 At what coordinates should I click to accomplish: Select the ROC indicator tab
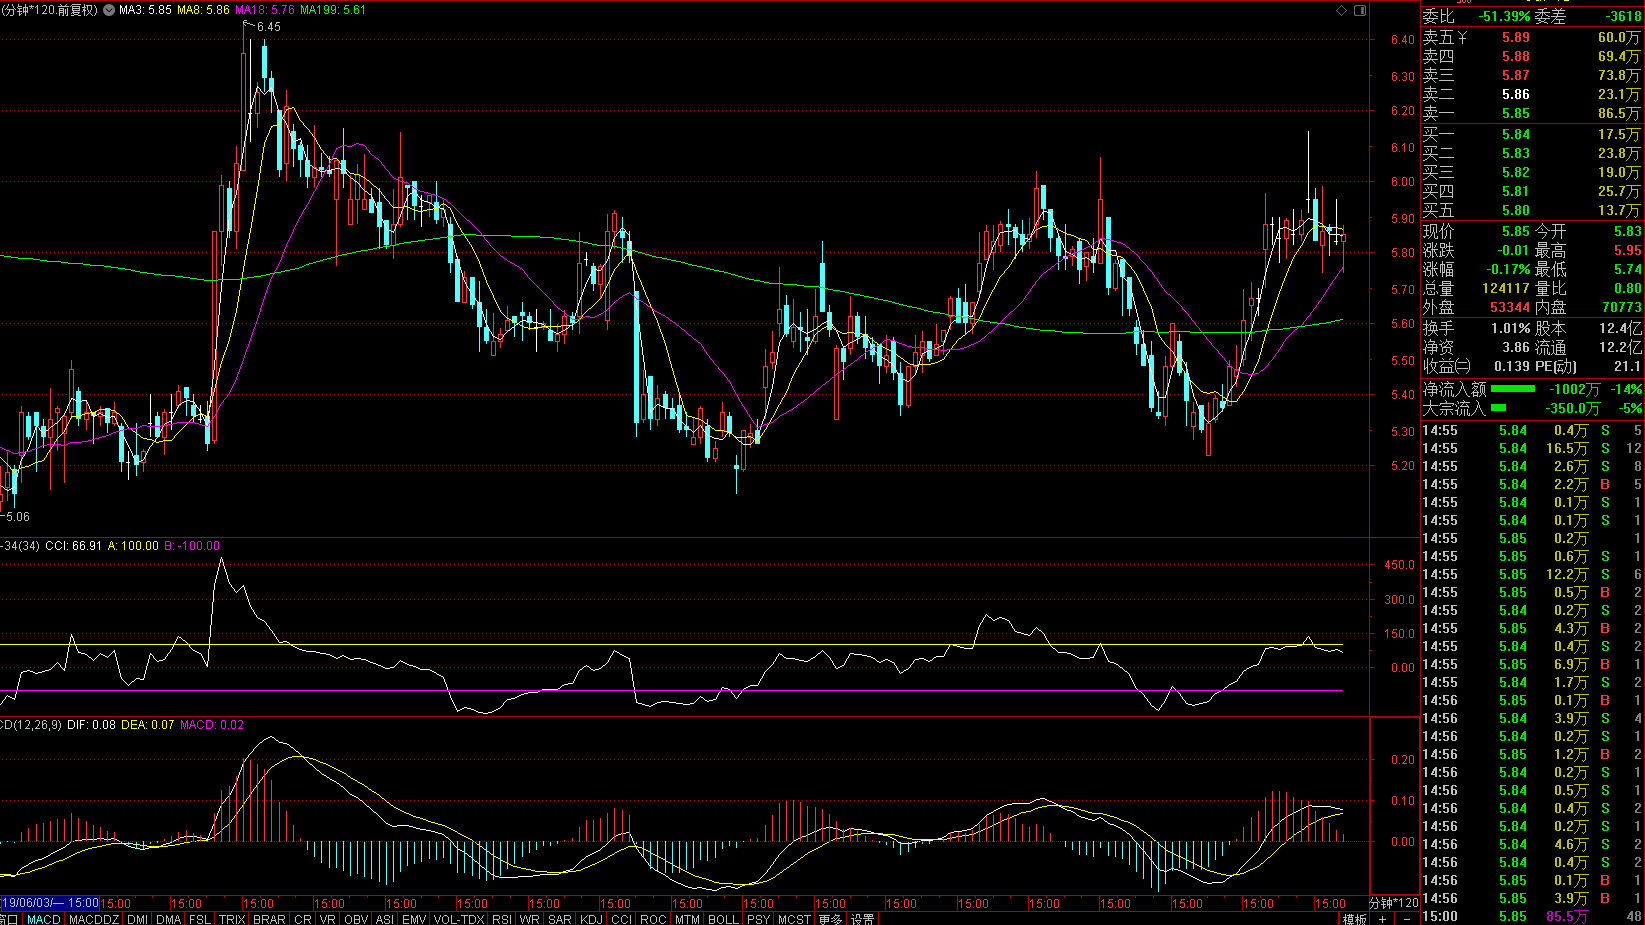tap(653, 919)
